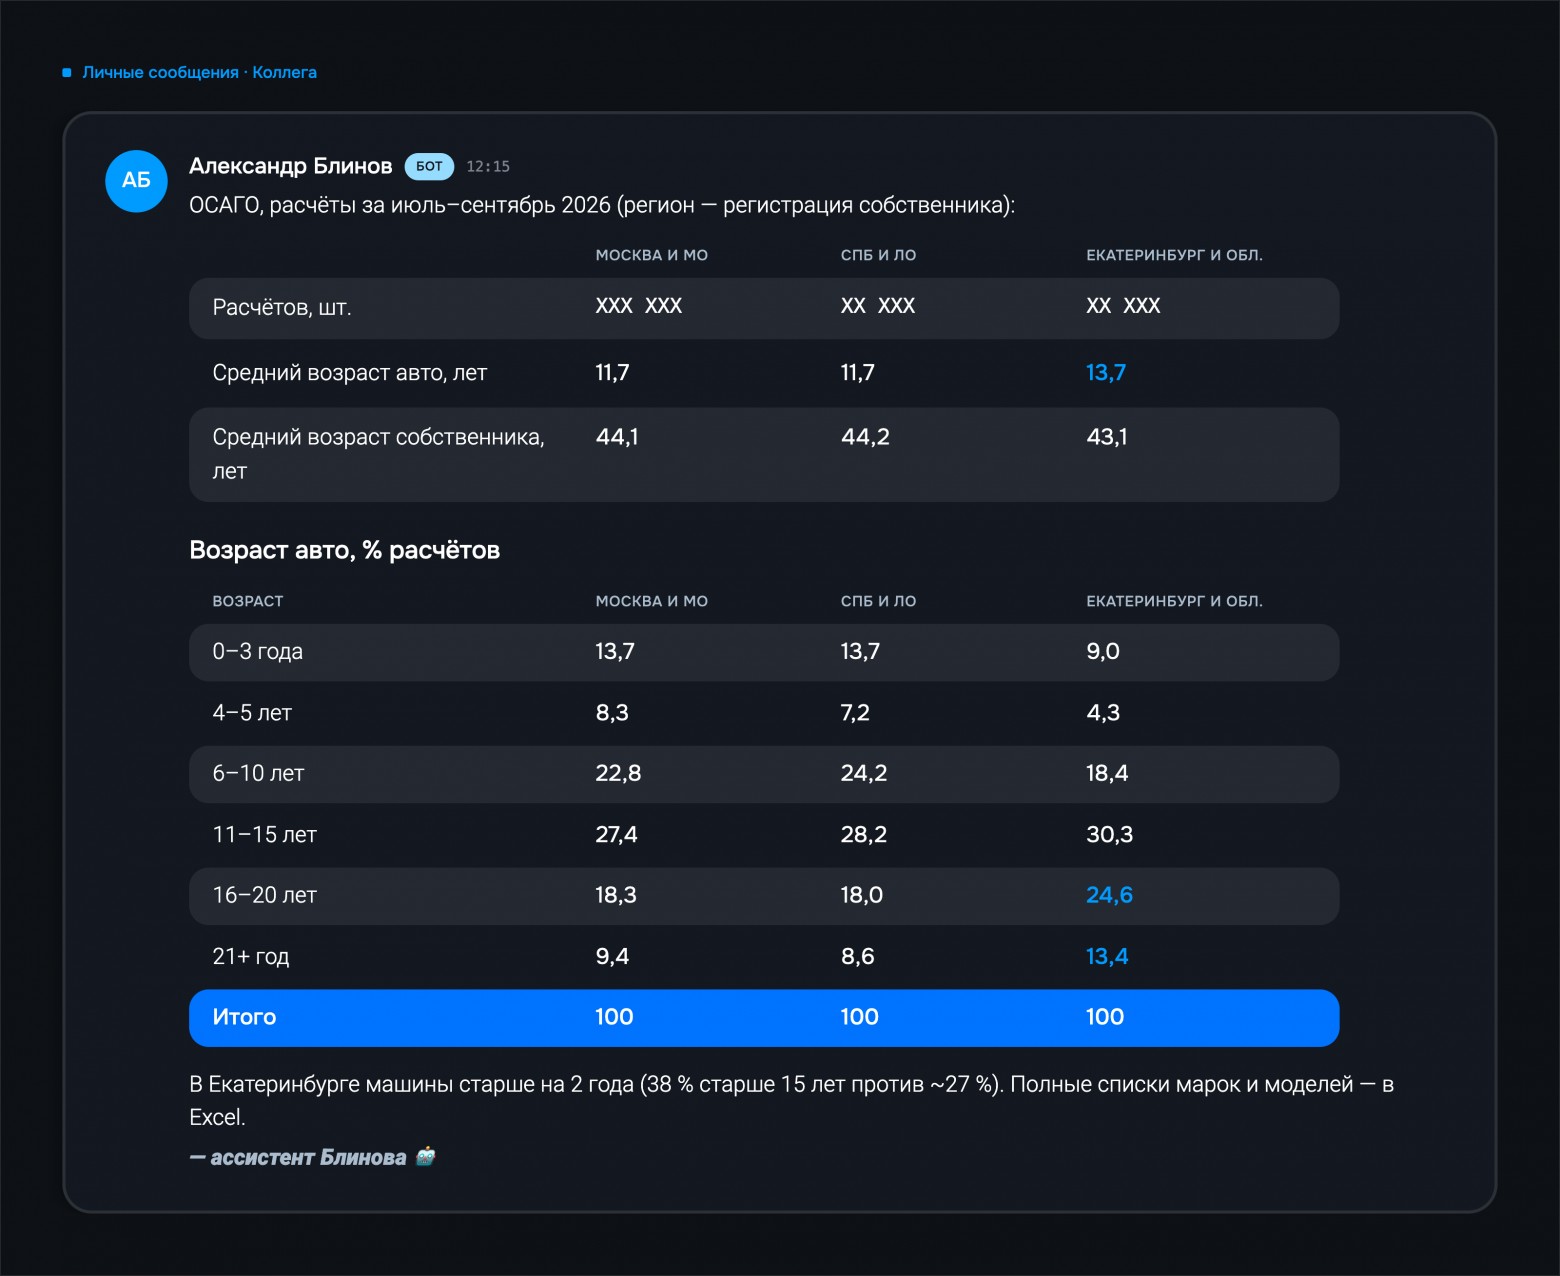Image resolution: width=1560 pixels, height=1276 pixels.
Task: Select owner age 43,1 for Екатеринбург
Action: coord(1107,437)
